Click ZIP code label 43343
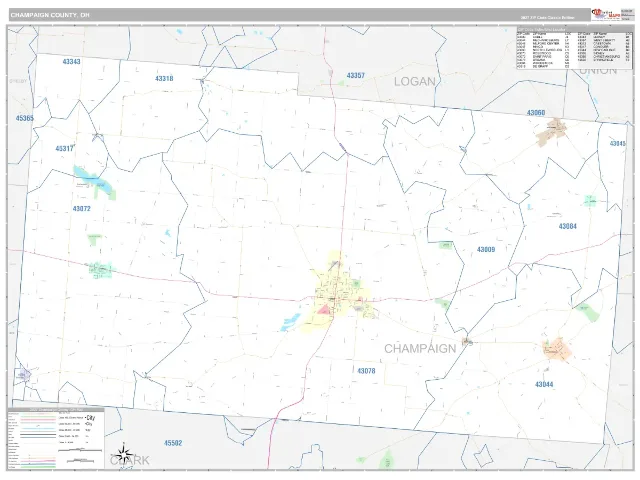The image size is (640, 480). pyautogui.click(x=71, y=62)
